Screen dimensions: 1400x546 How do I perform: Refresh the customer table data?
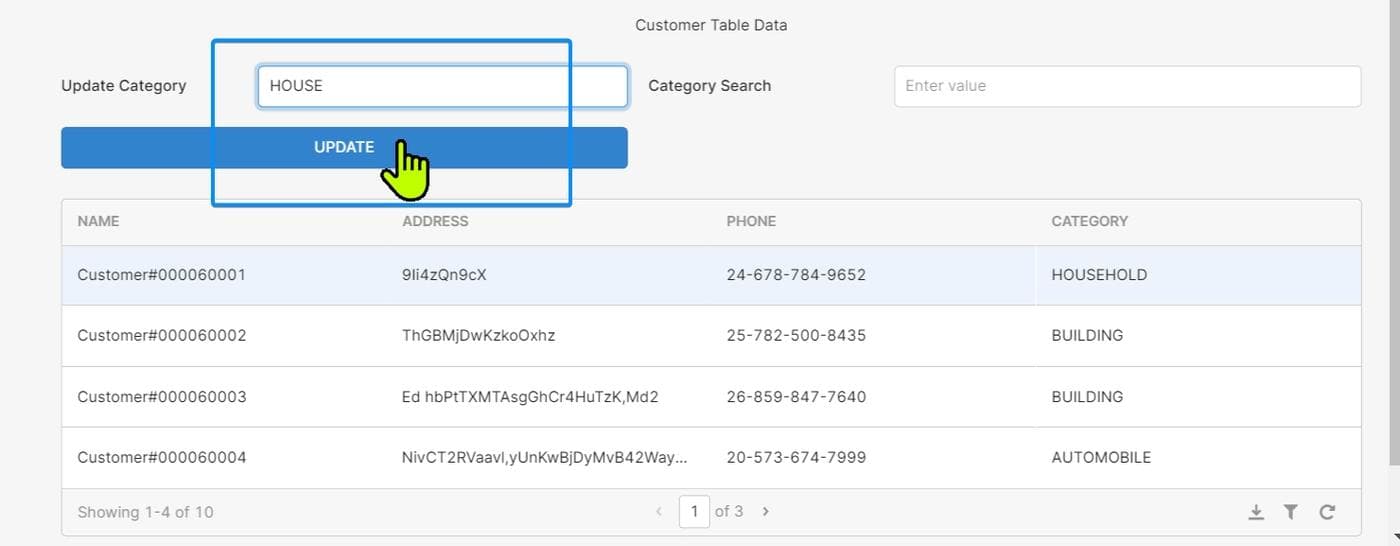pyautogui.click(x=1327, y=512)
